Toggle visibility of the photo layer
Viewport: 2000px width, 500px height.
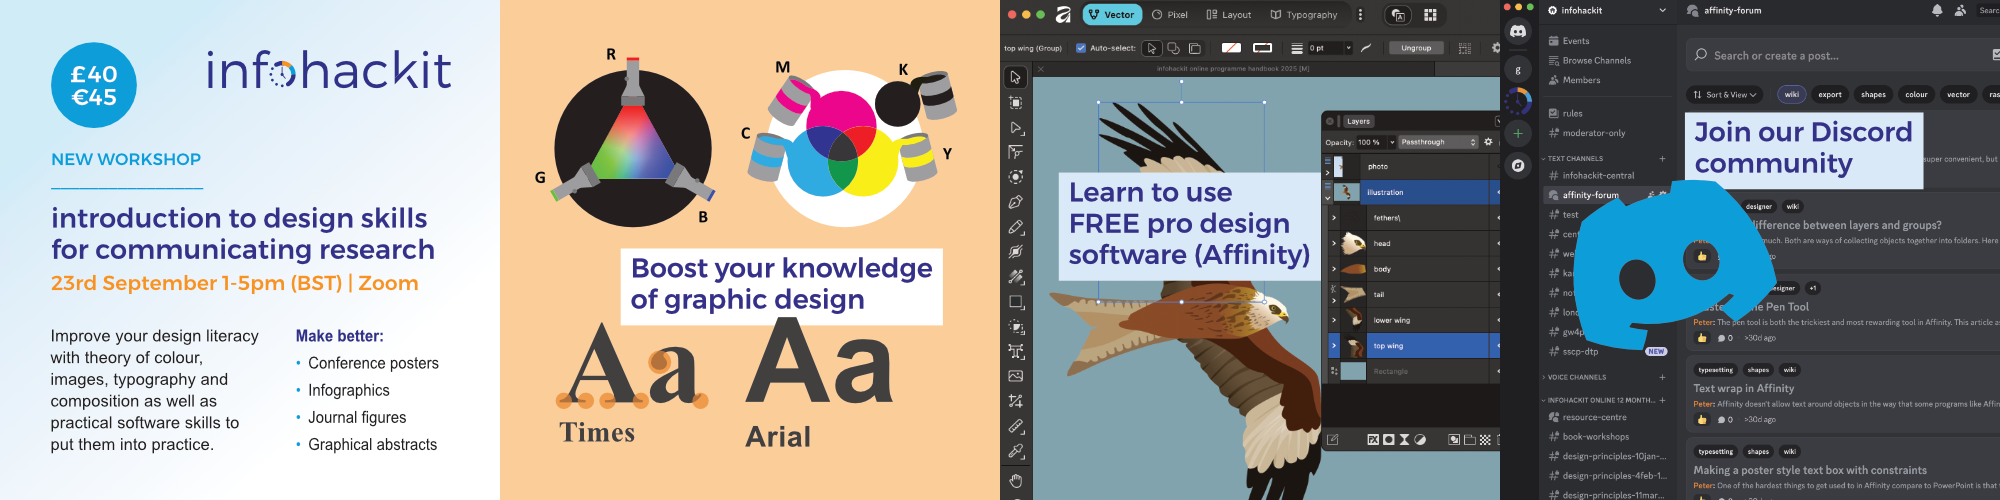point(1497,166)
